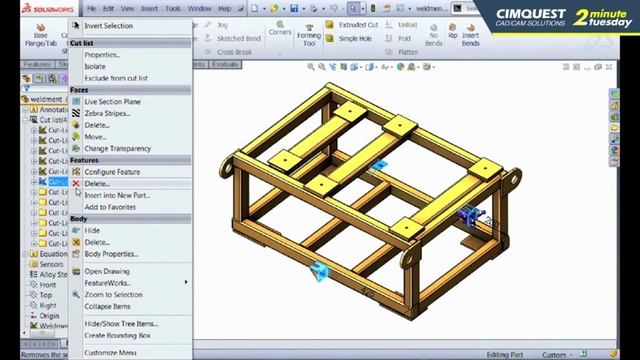640x360 pixels.
Task: Click the Undo arrow icon
Action: tap(334, 8)
